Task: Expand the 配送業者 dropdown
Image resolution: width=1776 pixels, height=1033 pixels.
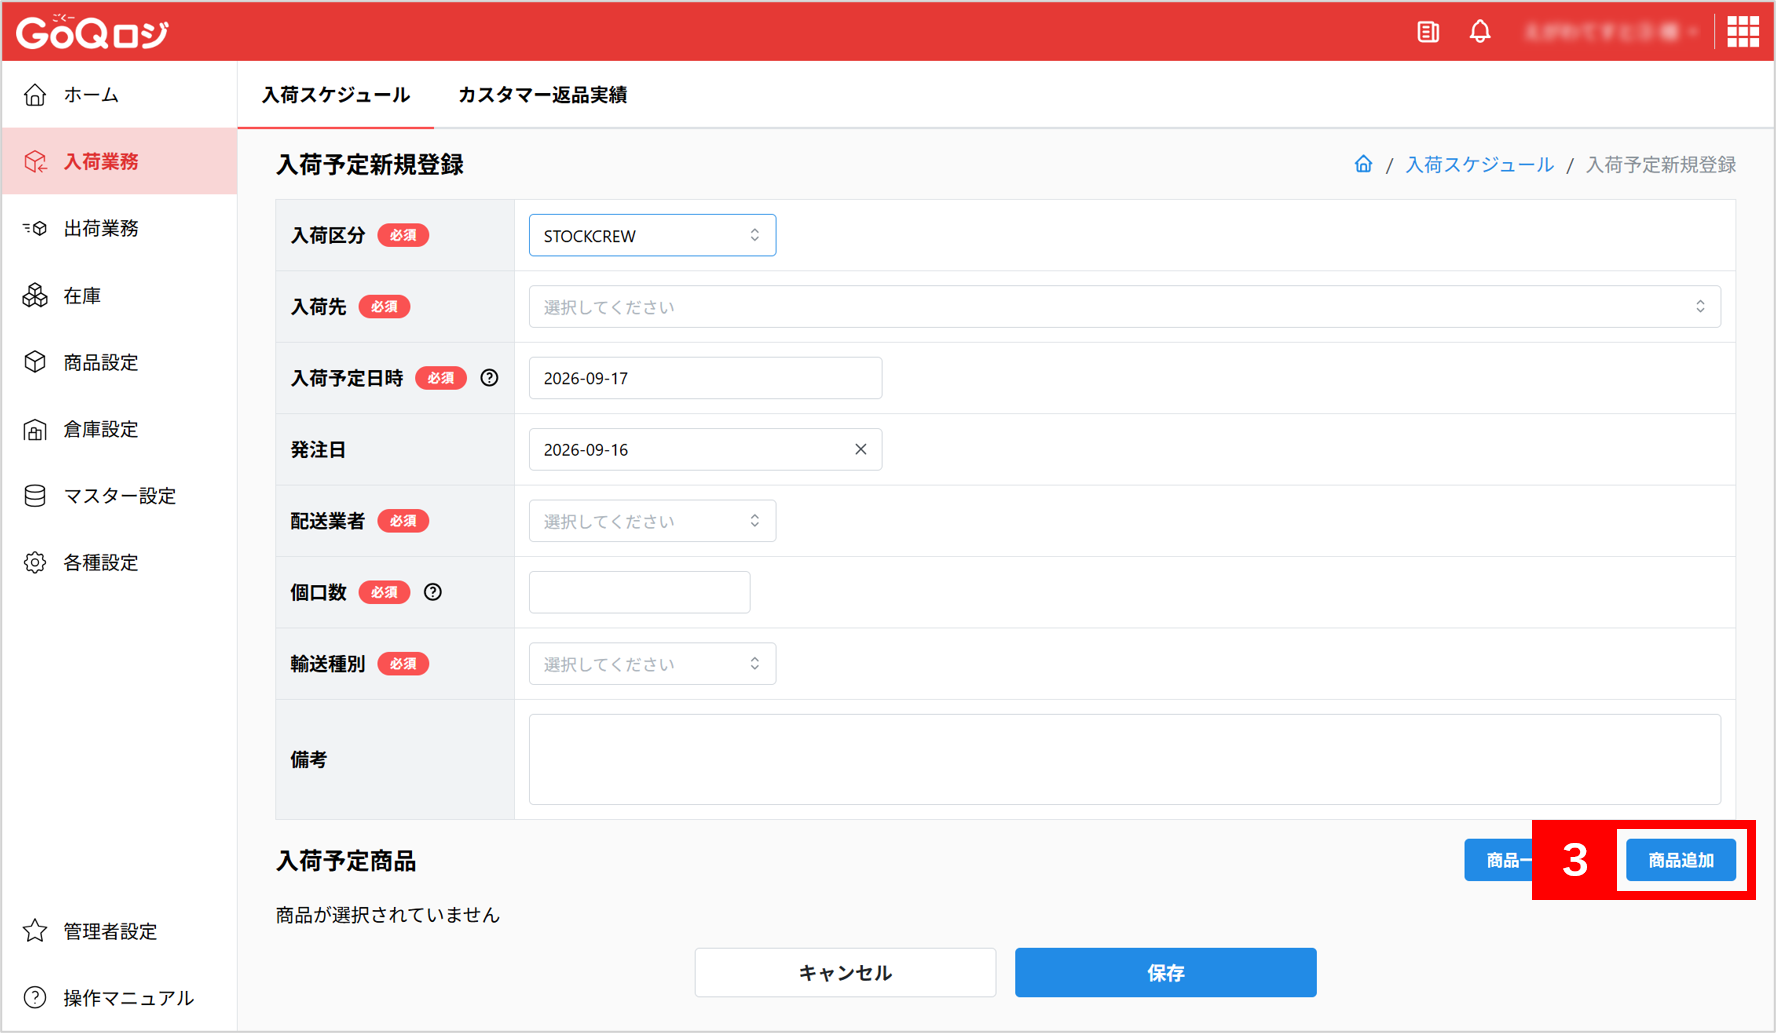Action: pos(652,521)
